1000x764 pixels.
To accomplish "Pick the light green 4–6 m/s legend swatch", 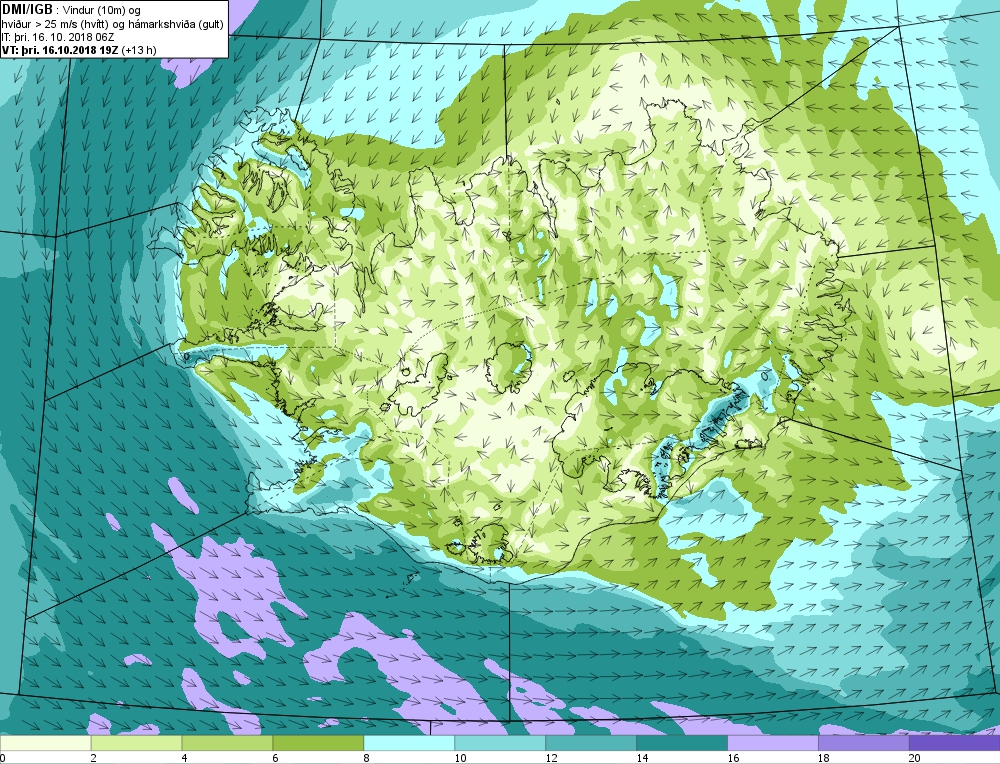I will coord(227,743).
